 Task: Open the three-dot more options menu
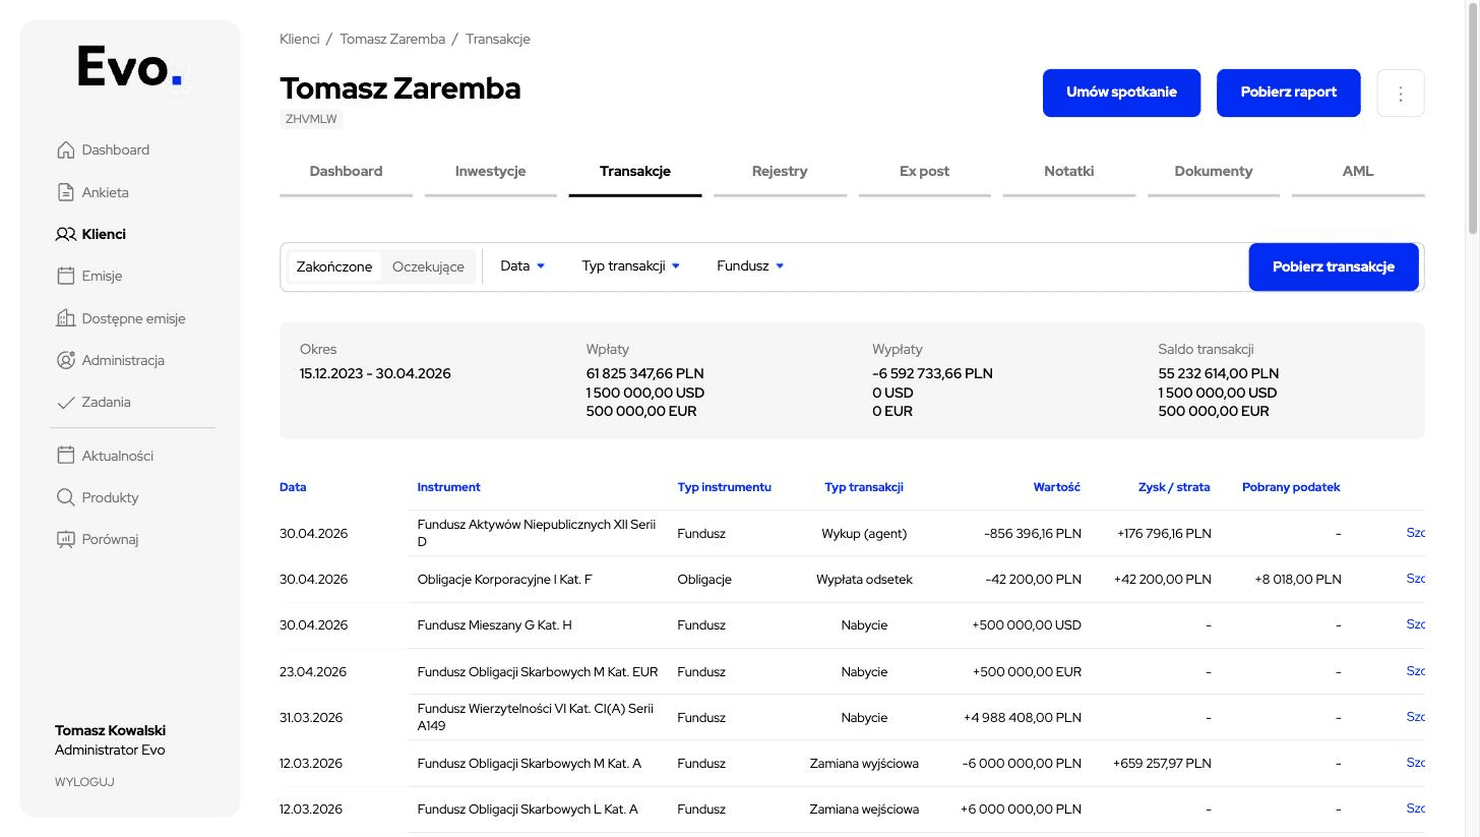pos(1400,93)
